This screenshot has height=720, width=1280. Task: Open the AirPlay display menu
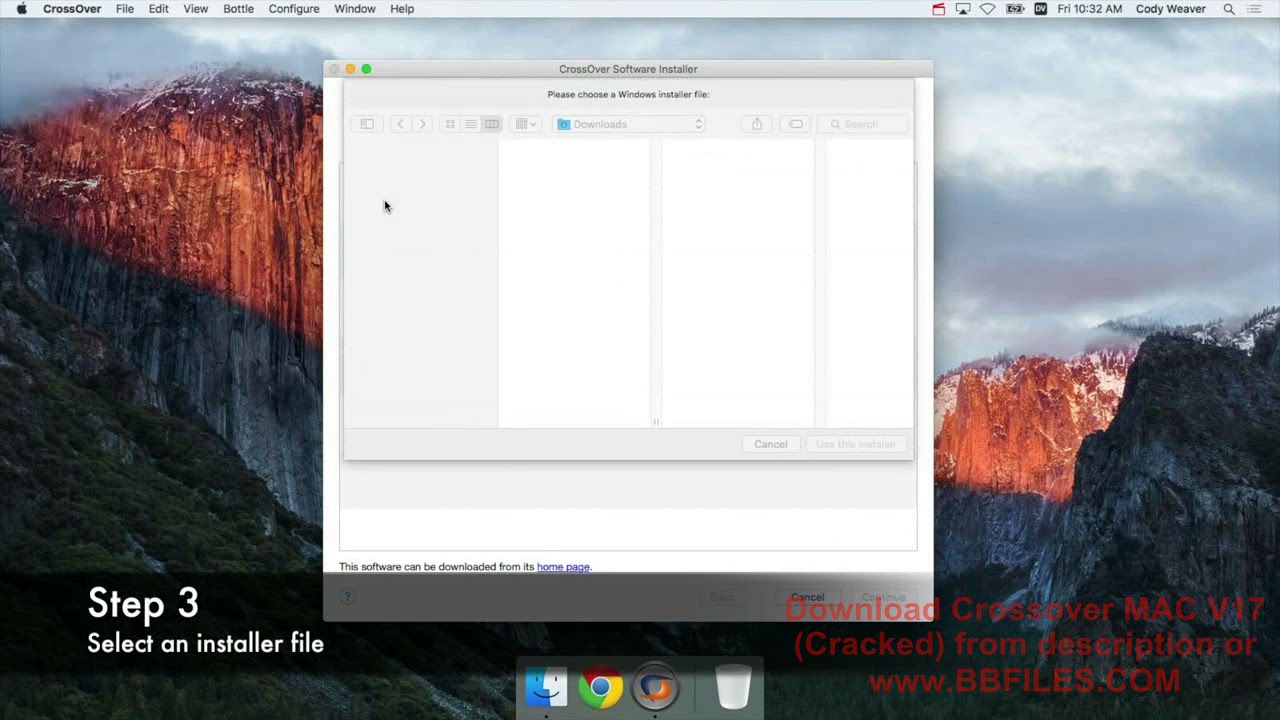tap(963, 9)
